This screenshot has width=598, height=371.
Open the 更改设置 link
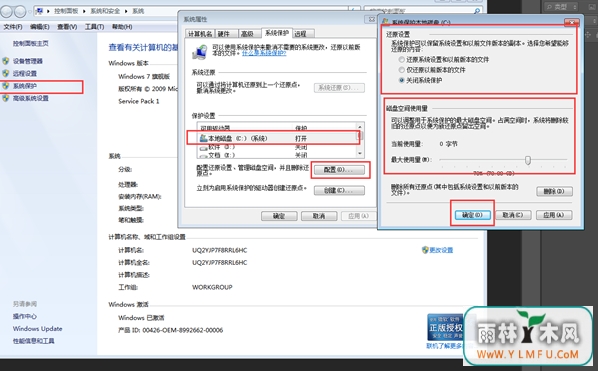[x=441, y=250]
